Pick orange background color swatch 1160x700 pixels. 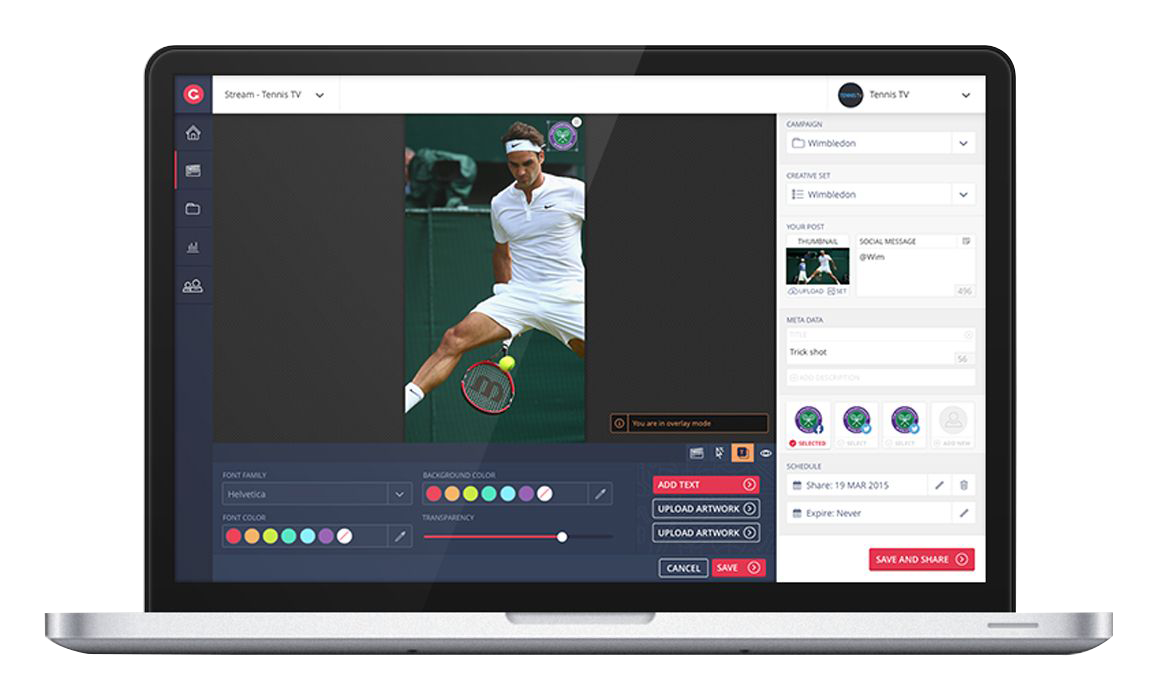[x=452, y=494]
